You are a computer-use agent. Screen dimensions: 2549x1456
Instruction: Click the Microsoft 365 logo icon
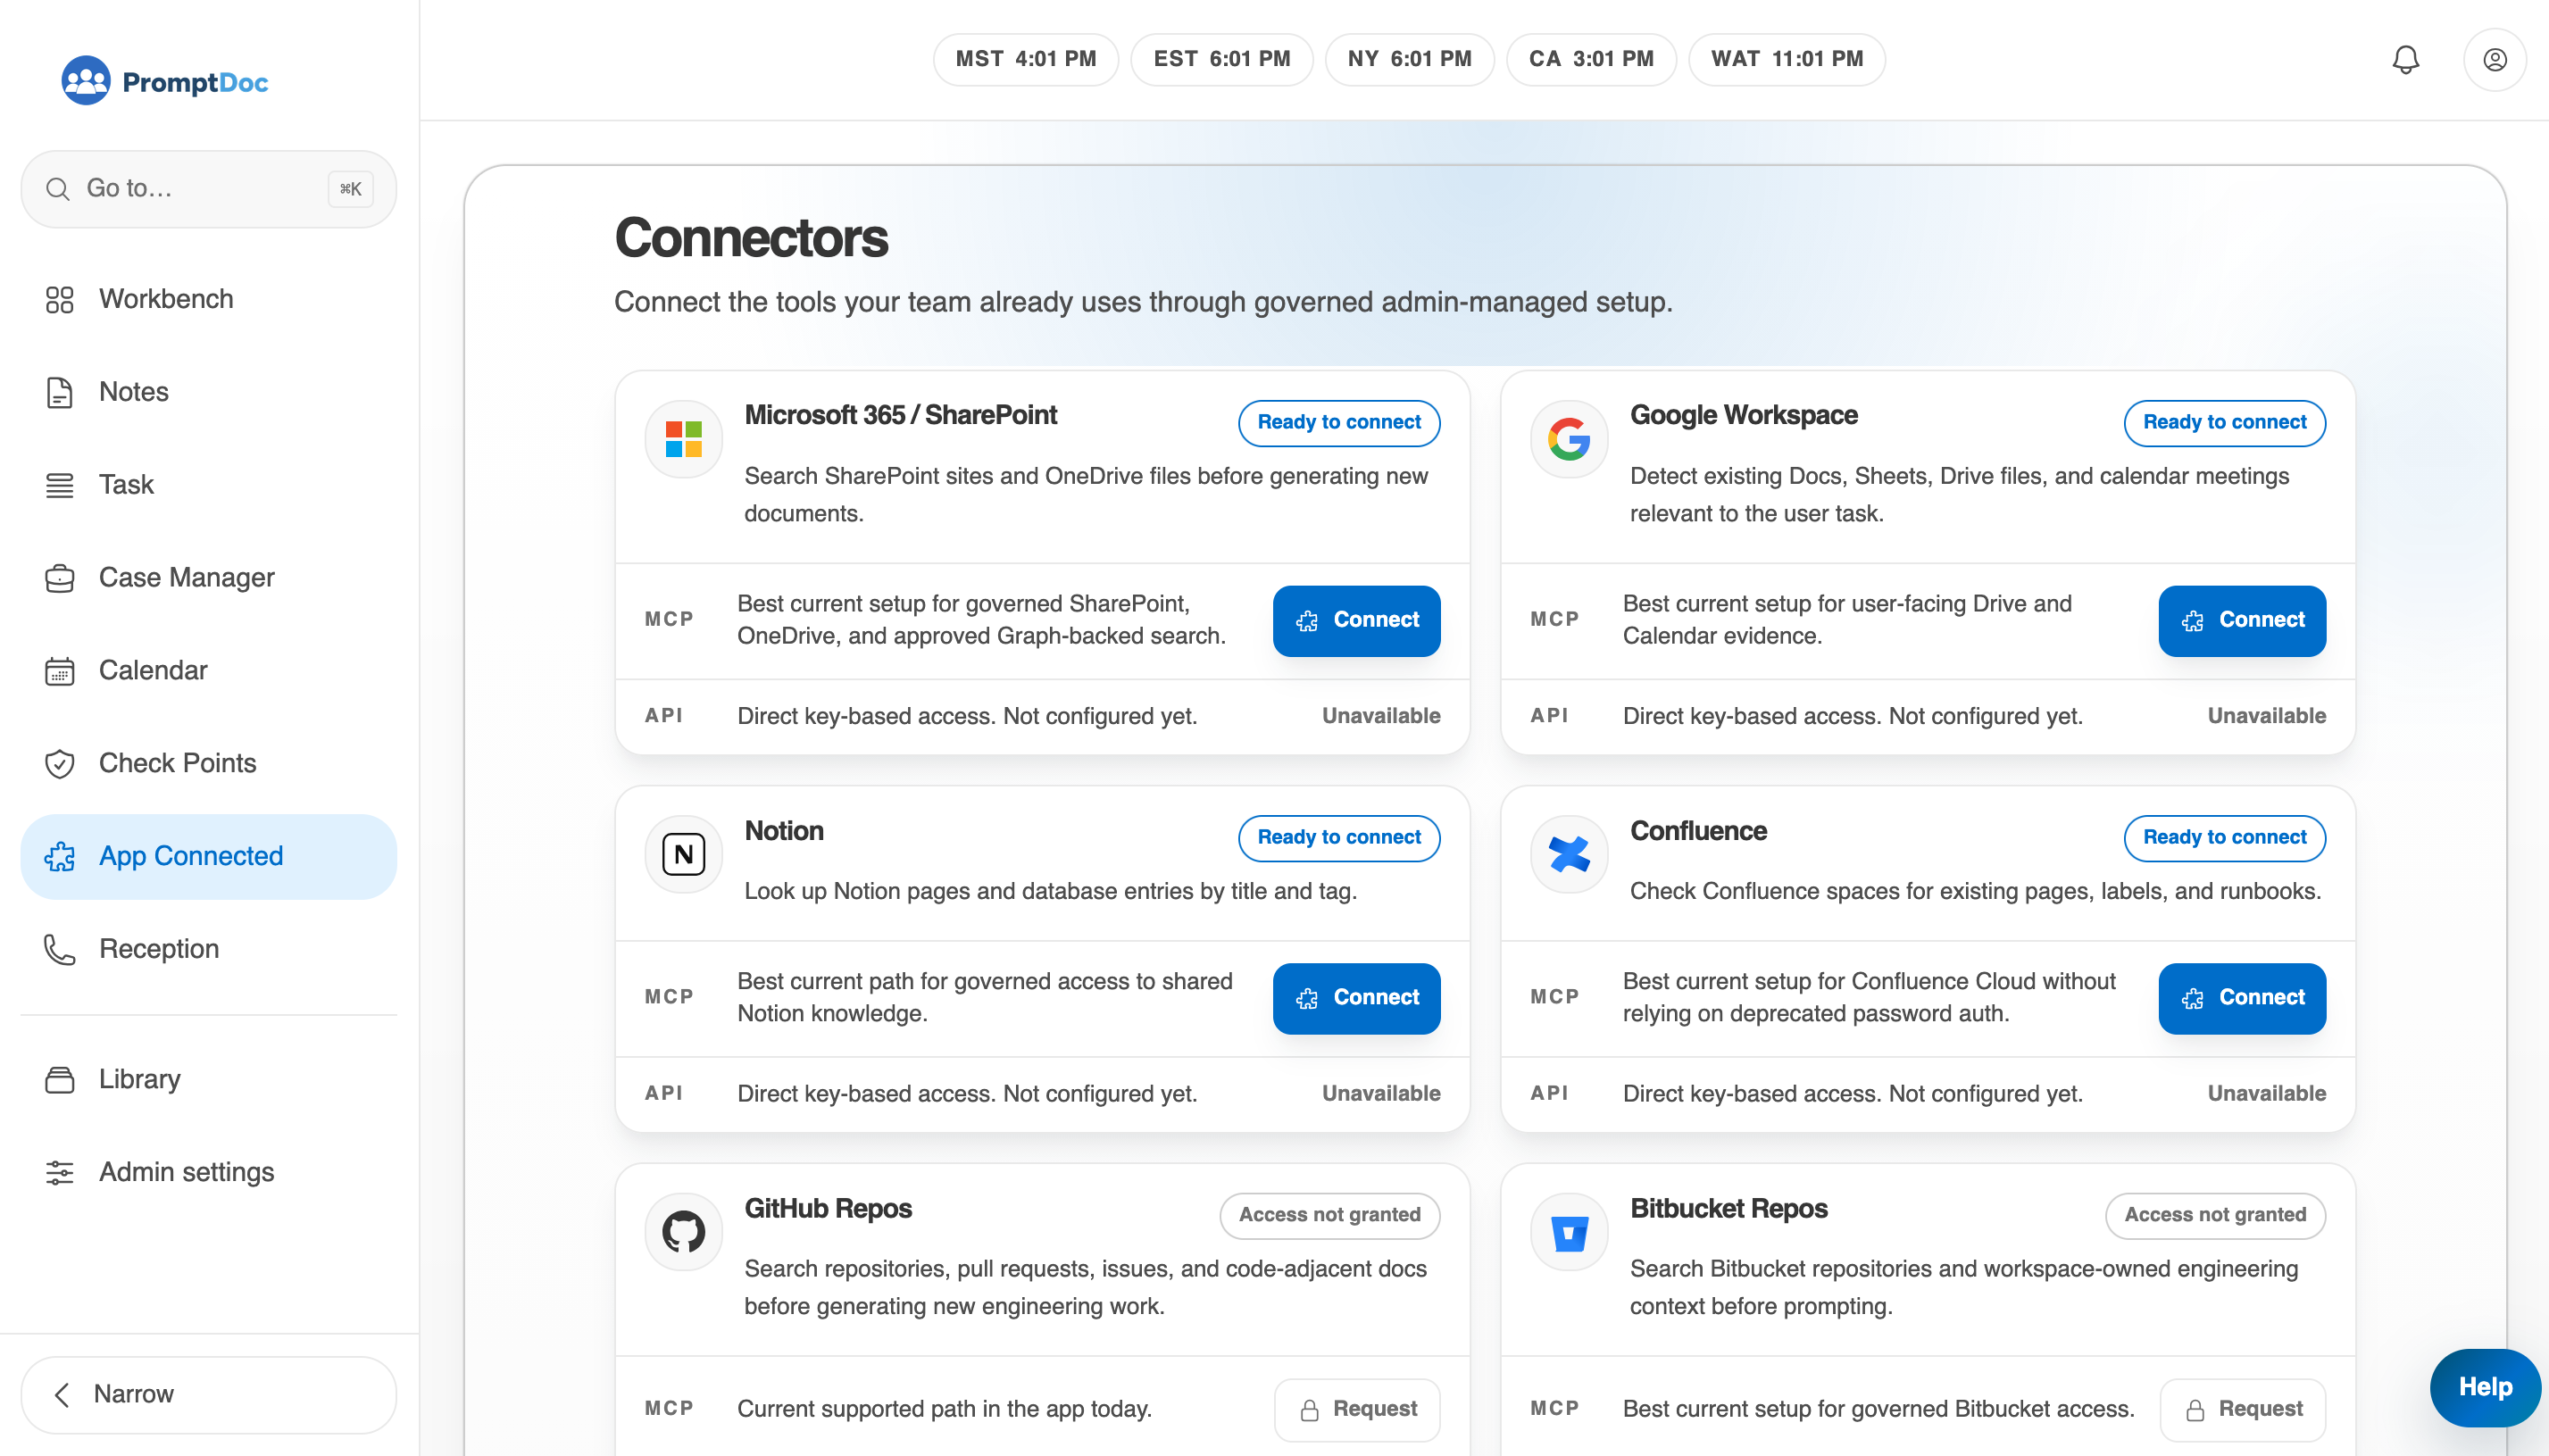pyautogui.click(x=684, y=439)
